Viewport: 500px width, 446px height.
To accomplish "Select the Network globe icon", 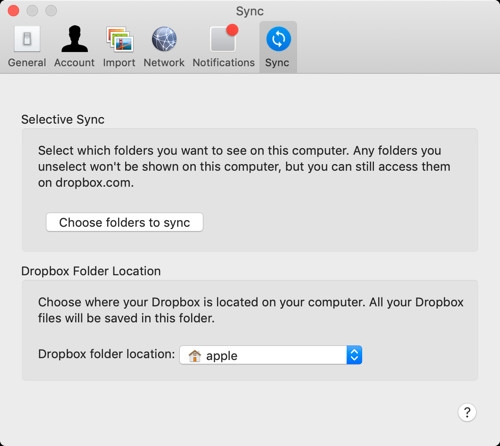I will [164, 39].
